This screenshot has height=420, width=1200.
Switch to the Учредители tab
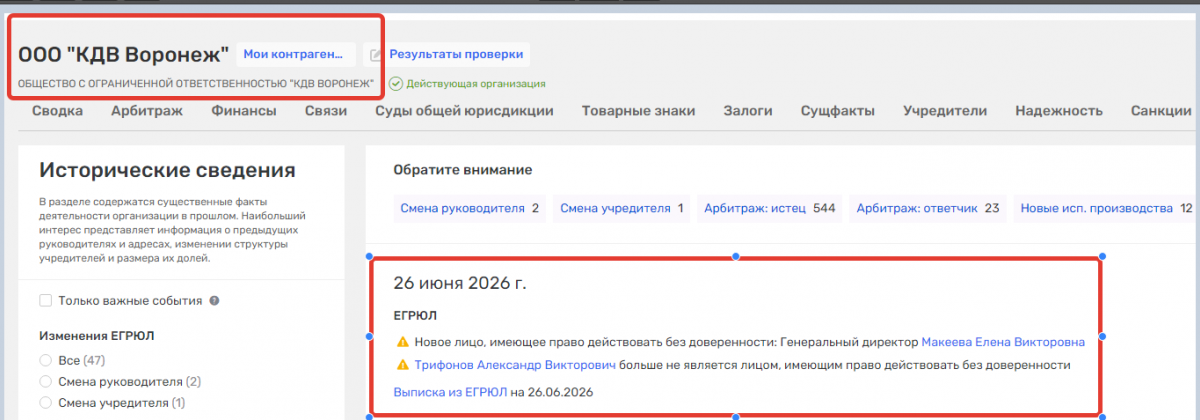click(x=945, y=111)
